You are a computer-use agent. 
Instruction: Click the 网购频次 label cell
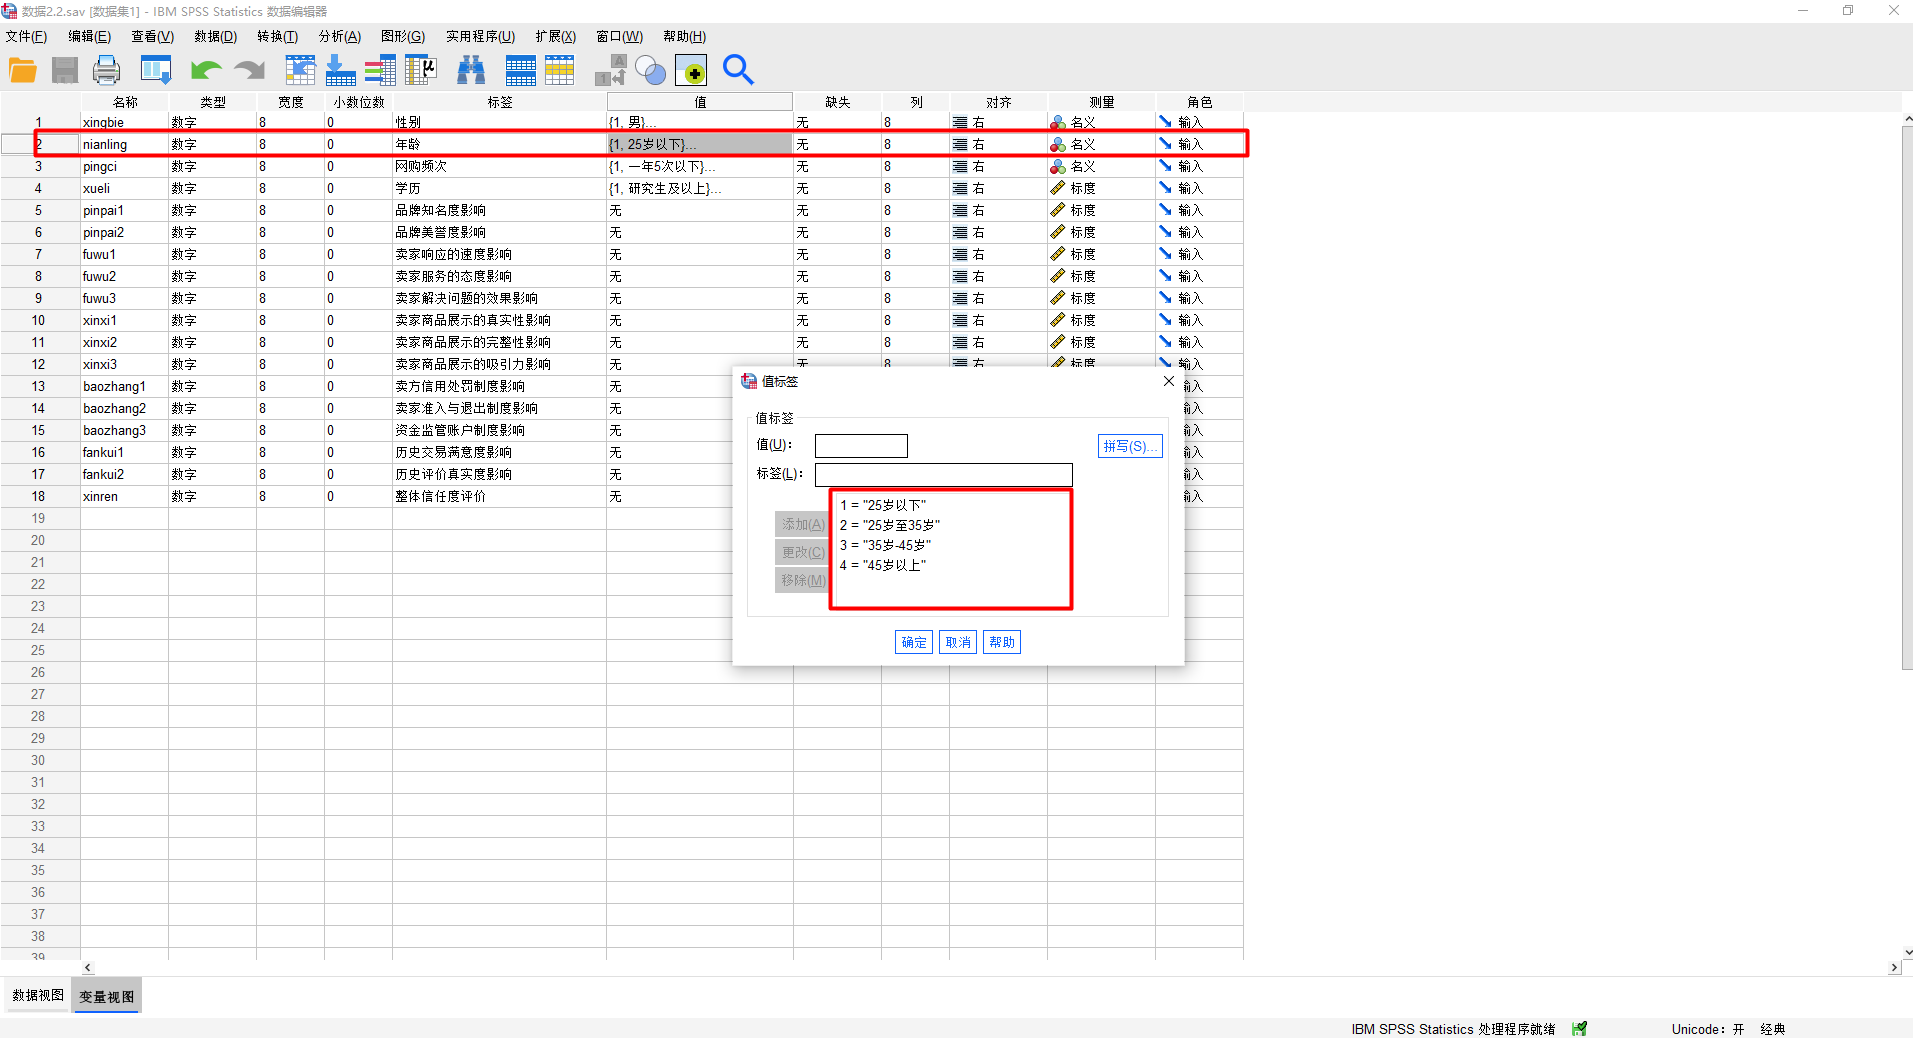point(499,166)
